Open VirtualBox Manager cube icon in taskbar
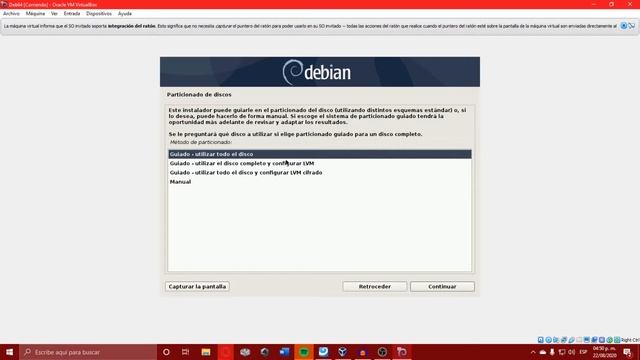Image resolution: width=640 pixels, height=360 pixels. [342, 352]
